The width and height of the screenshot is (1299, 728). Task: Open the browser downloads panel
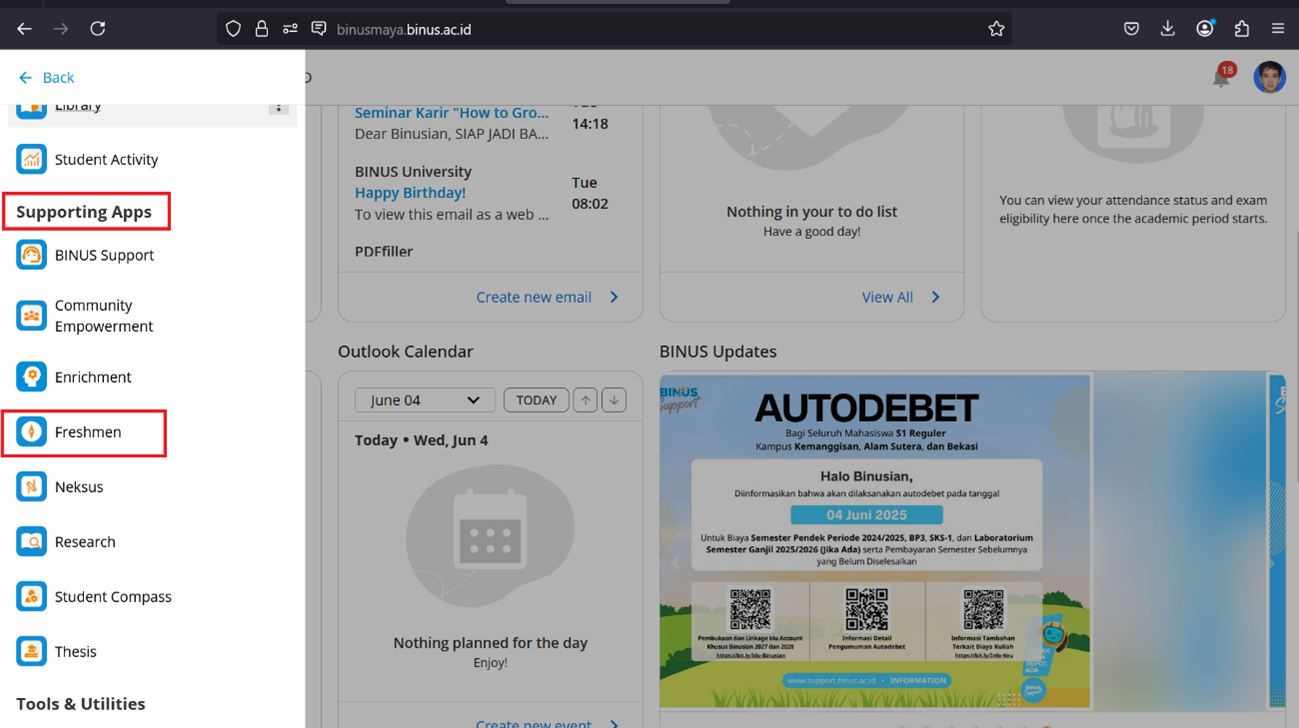tap(1167, 29)
